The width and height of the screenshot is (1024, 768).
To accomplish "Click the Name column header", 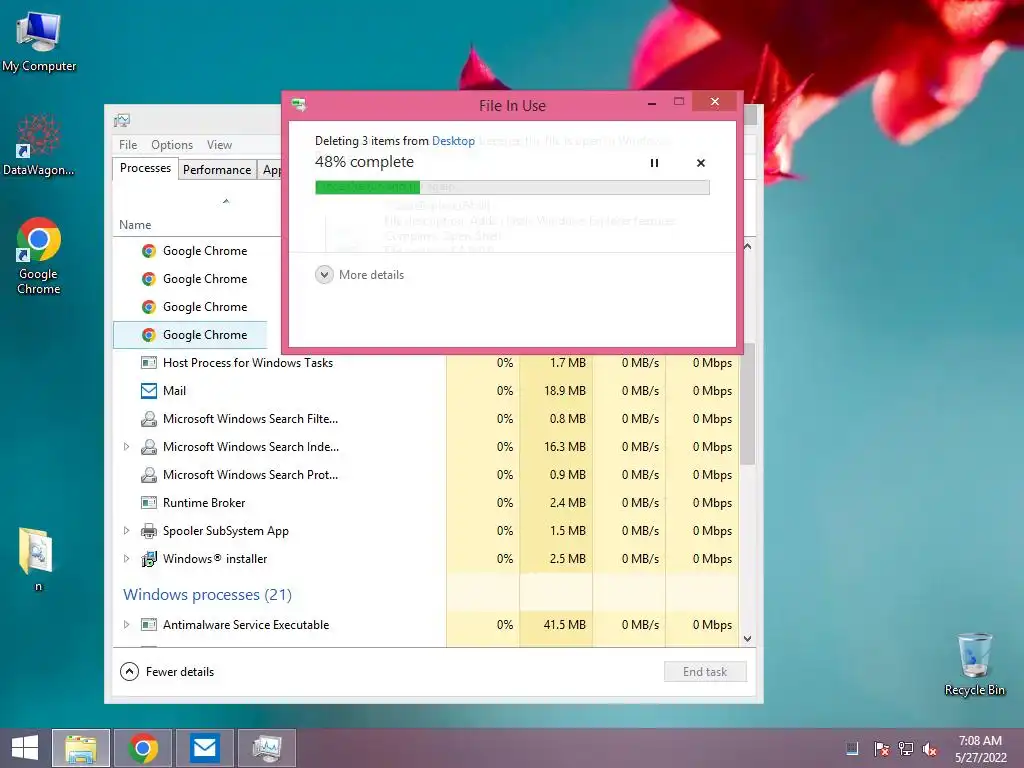I will 135,225.
